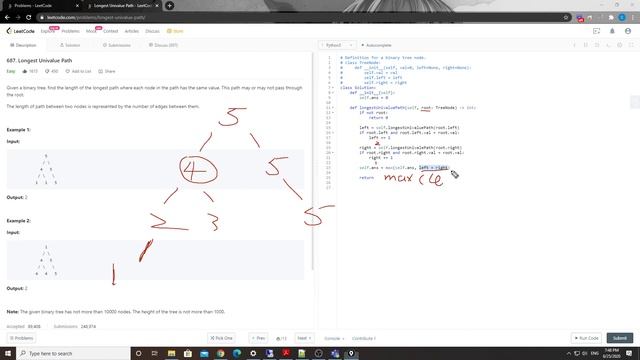Viewport: 640px width, 360px height.
Task: Click the taskbar clock
Action: pos(611,353)
